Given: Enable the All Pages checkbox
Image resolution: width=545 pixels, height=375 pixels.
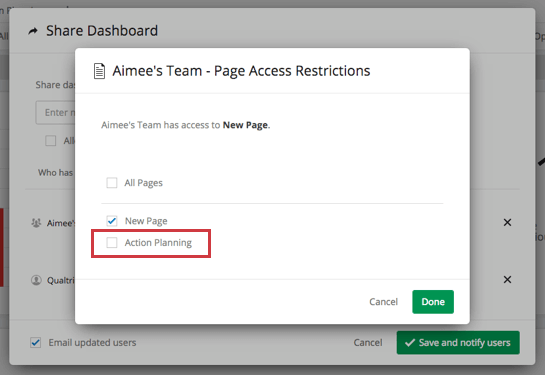Looking at the screenshot, I should coord(112,182).
